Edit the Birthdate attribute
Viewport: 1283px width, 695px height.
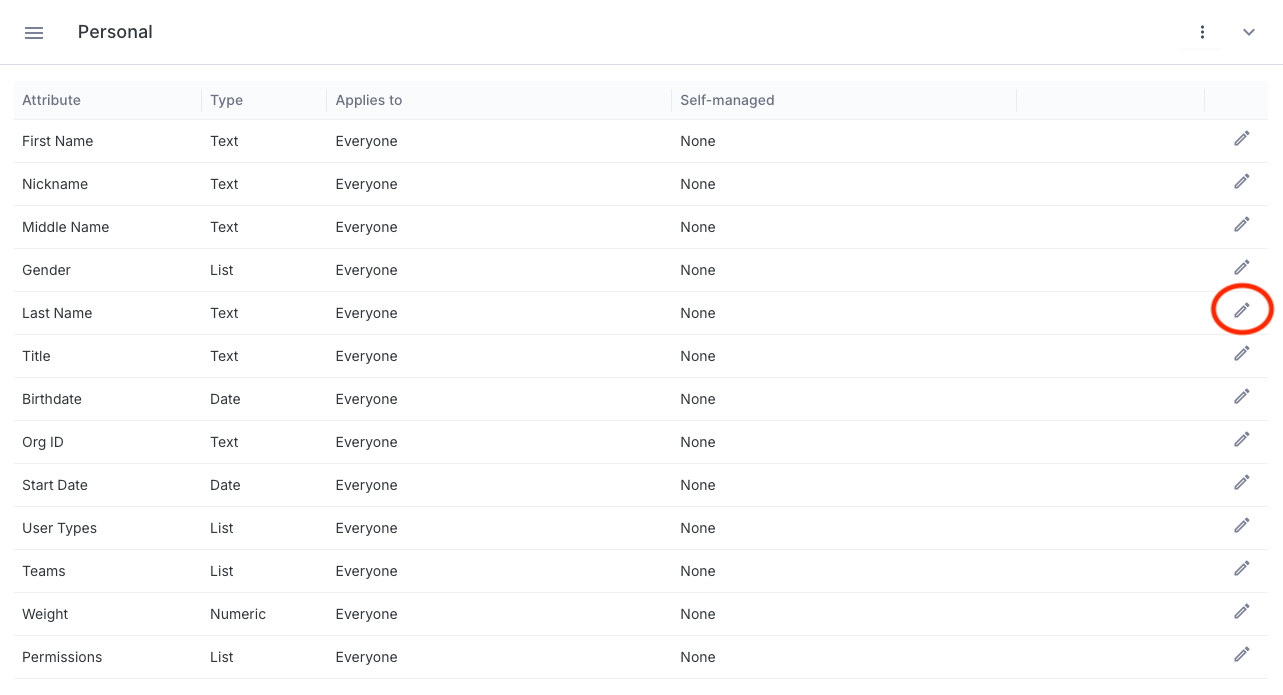pos(1242,396)
